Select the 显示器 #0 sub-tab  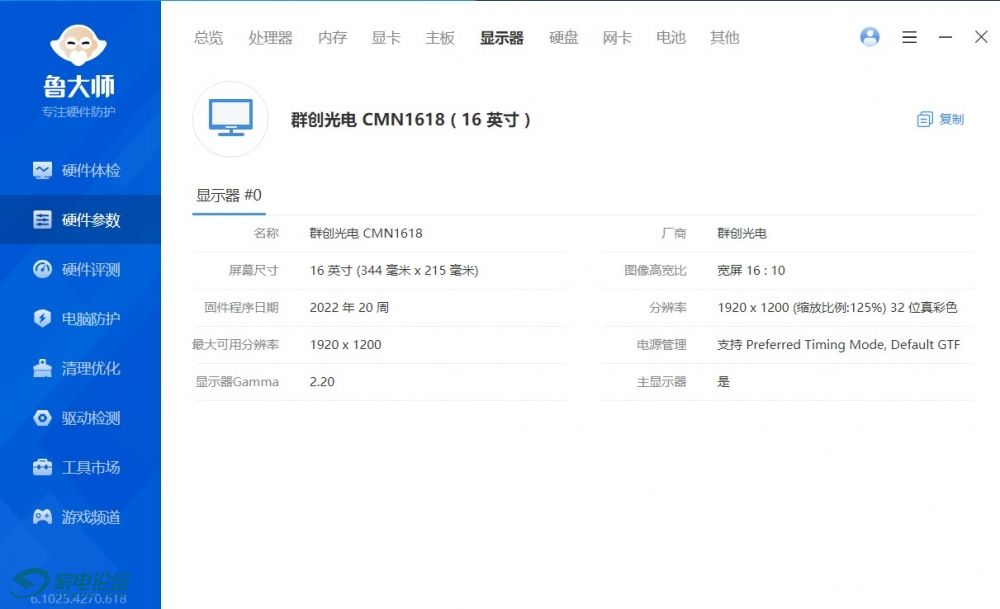click(x=228, y=195)
